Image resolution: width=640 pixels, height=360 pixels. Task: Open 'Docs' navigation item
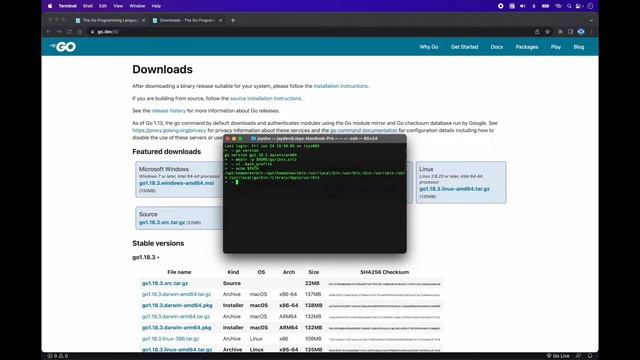(497, 47)
